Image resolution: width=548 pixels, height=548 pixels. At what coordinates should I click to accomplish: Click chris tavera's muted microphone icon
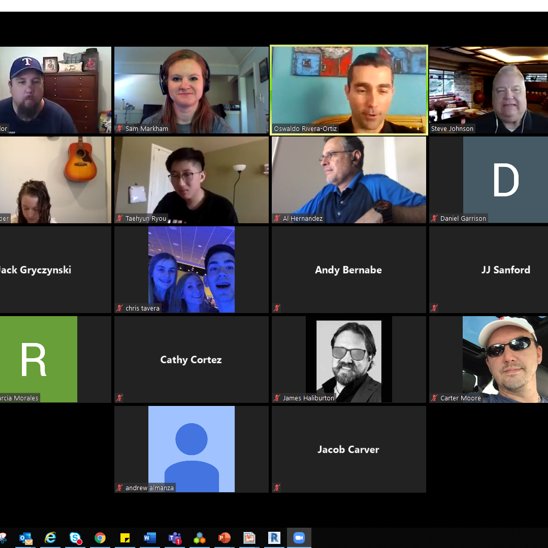(x=120, y=308)
